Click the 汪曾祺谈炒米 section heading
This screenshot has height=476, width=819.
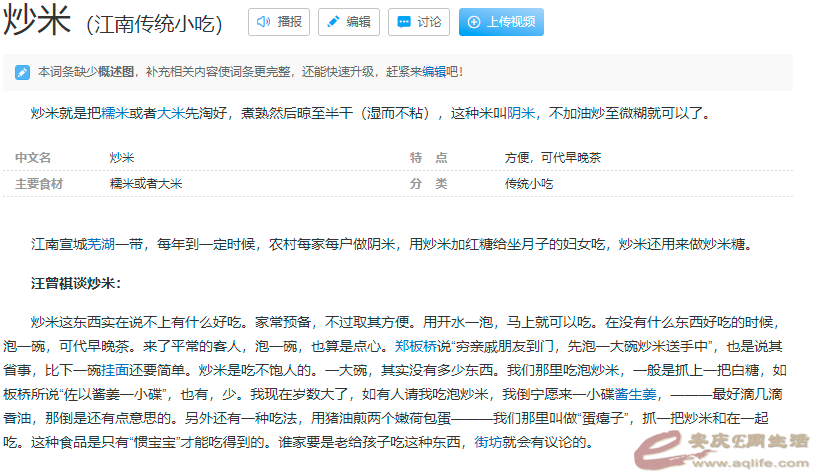[x=75, y=283]
